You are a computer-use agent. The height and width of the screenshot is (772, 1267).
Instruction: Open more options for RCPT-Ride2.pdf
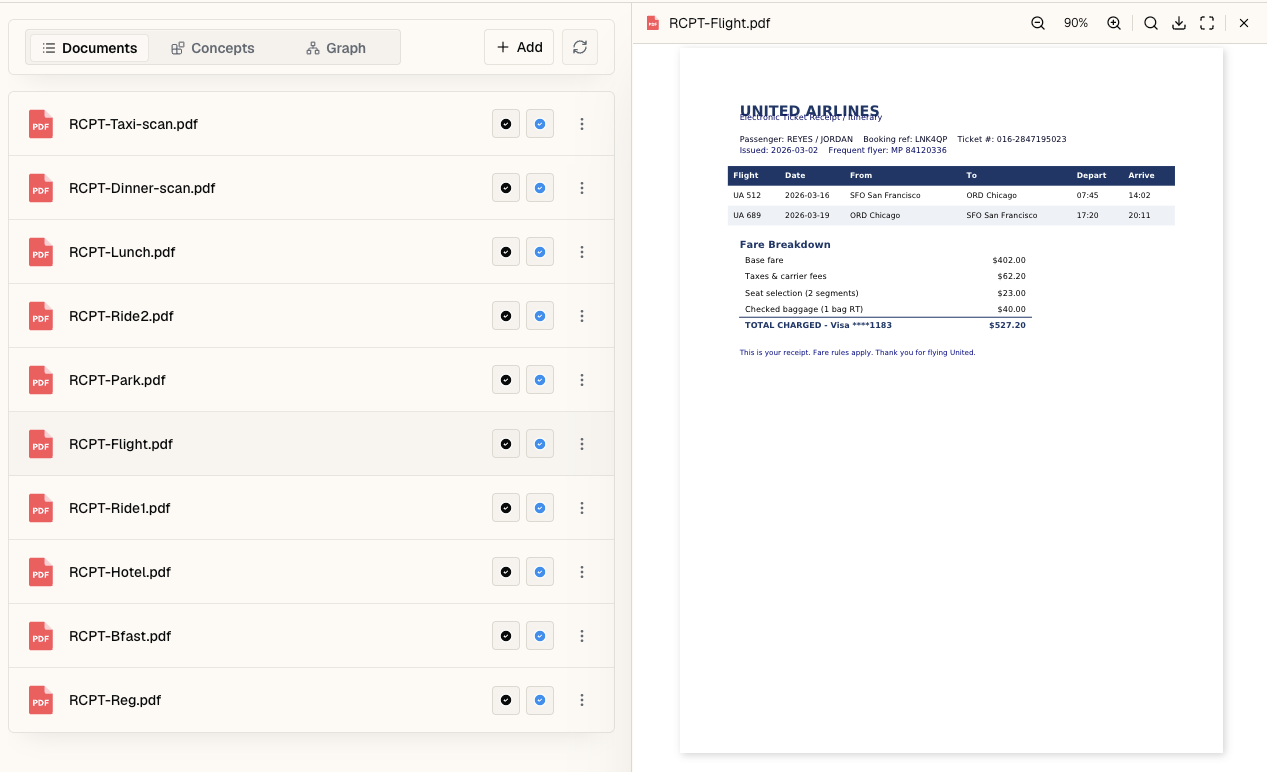(582, 316)
